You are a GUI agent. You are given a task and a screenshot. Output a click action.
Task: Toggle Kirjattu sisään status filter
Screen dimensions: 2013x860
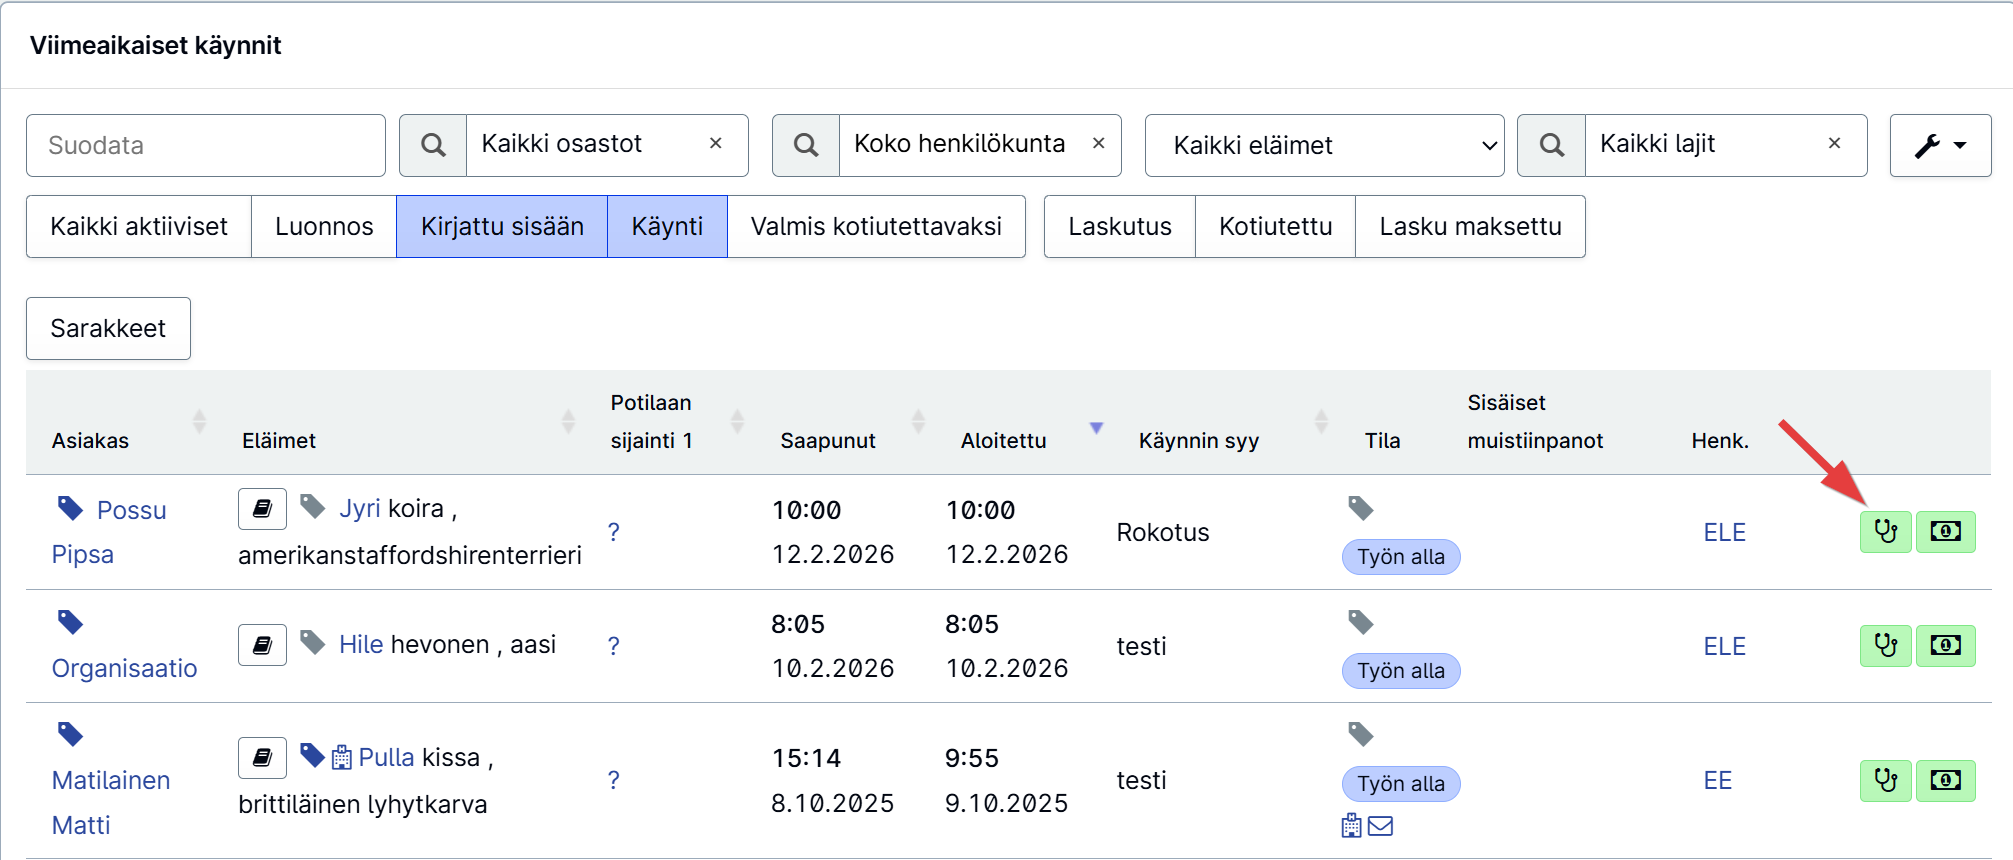(x=502, y=226)
